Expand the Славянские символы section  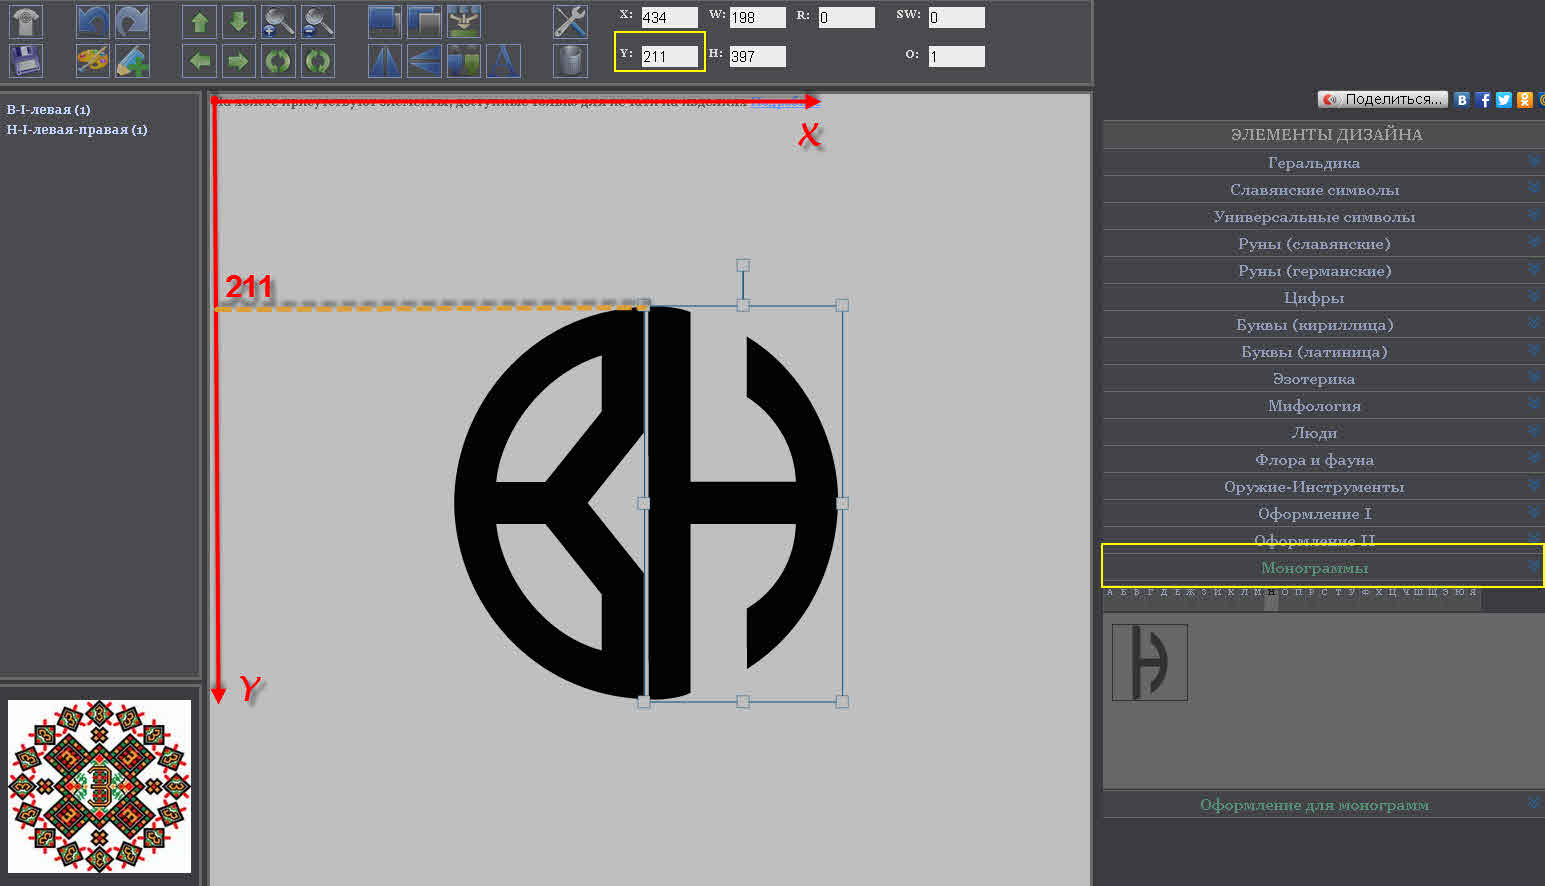point(1313,190)
